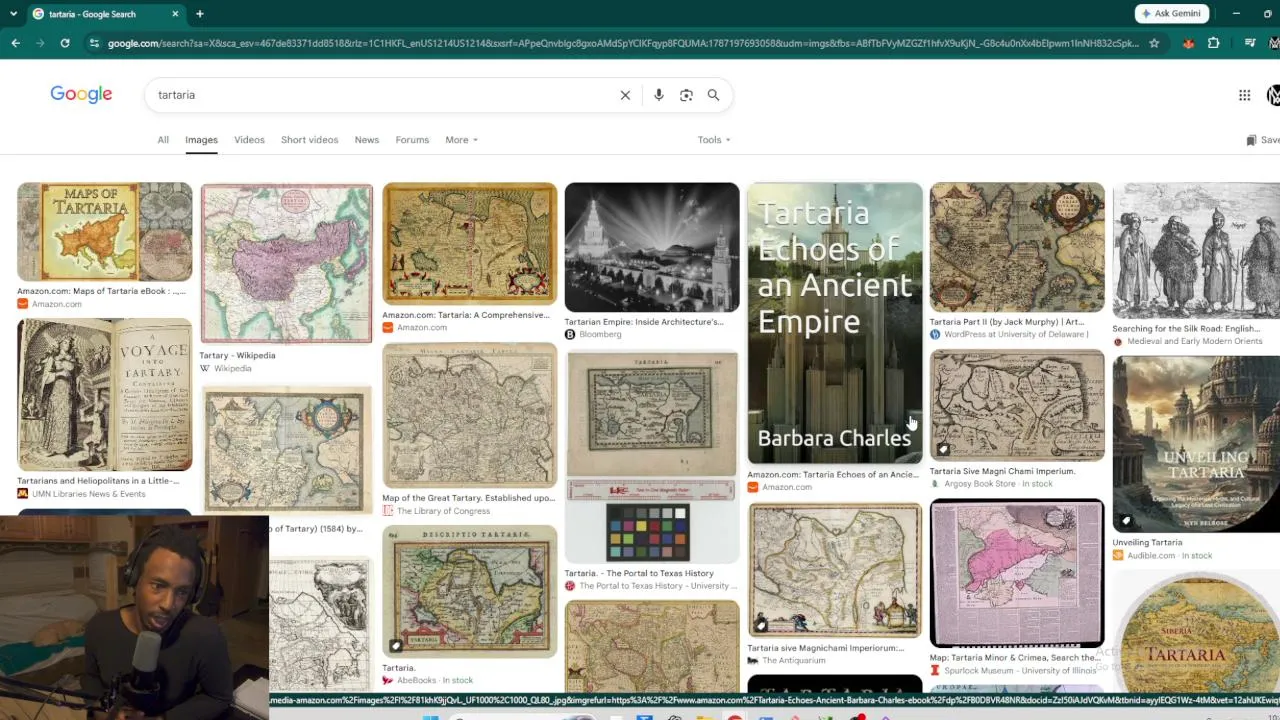Open a new browser tab
The height and width of the screenshot is (720, 1280).
(x=199, y=14)
